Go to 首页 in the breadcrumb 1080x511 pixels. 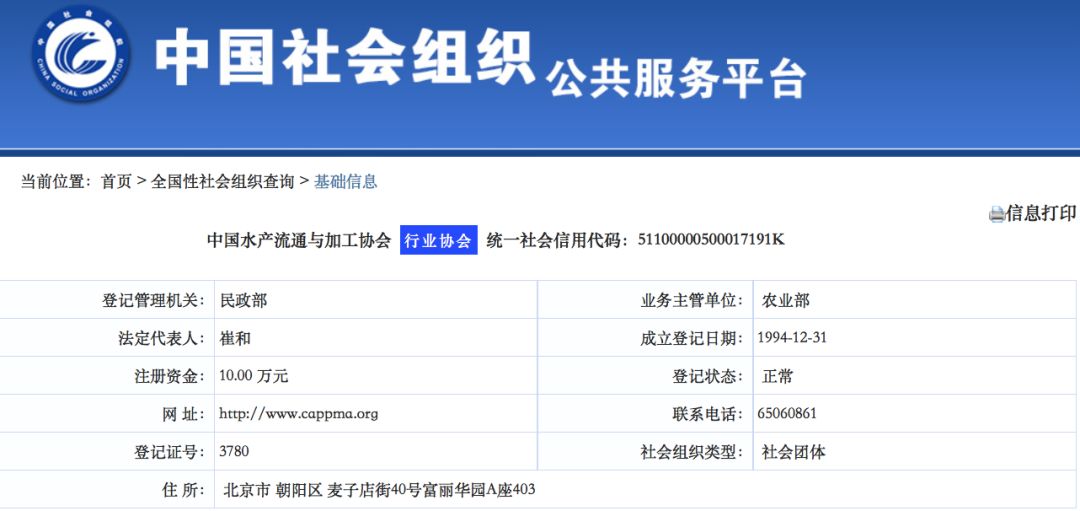pyautogui.click(x=116, y=181)
